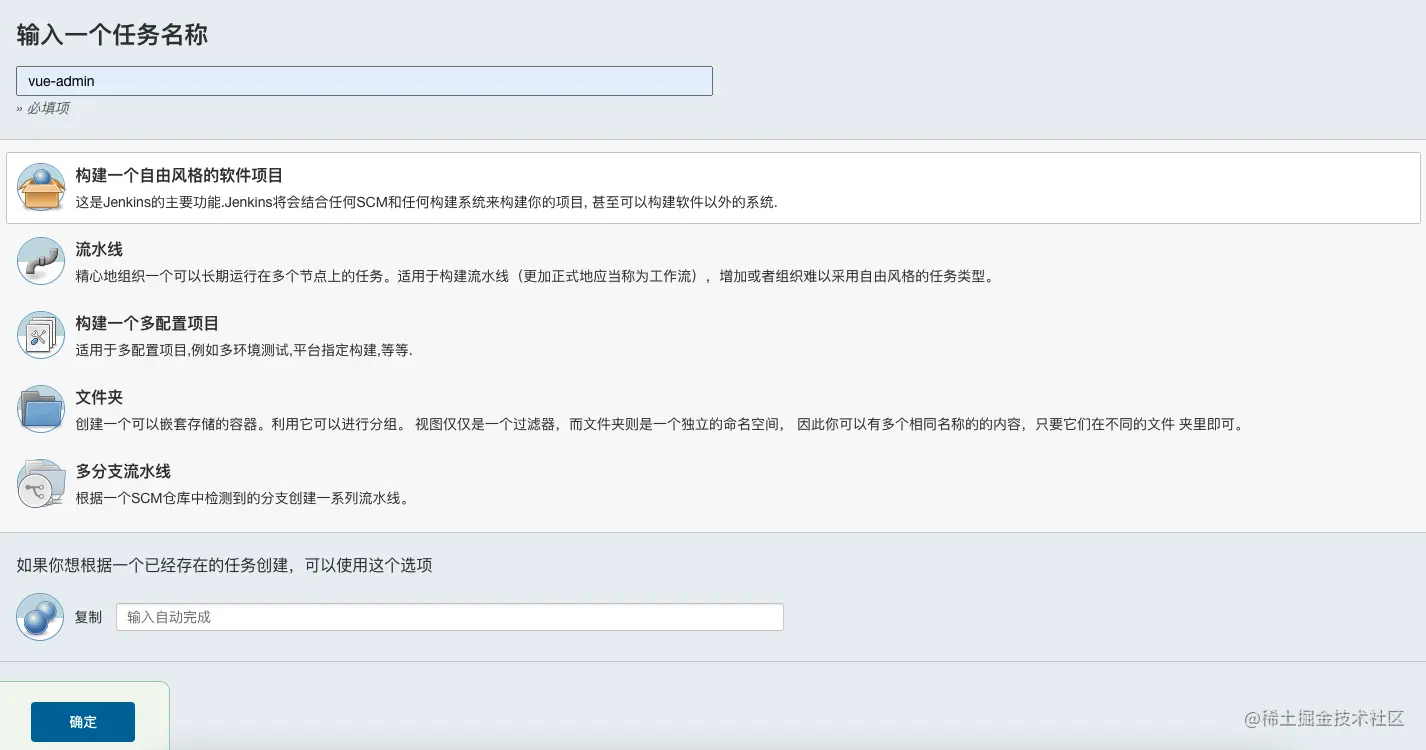The height and width of the screenshot is (750, 1426).
Task: Select 构建一个自由风格的软件项目 title
Action: tap(179, 176)
